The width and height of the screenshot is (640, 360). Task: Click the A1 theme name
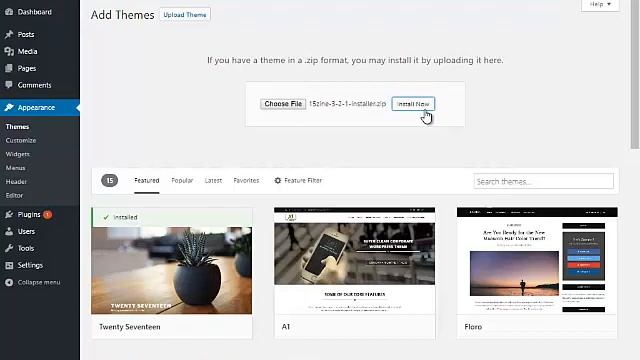coord(286,327)
